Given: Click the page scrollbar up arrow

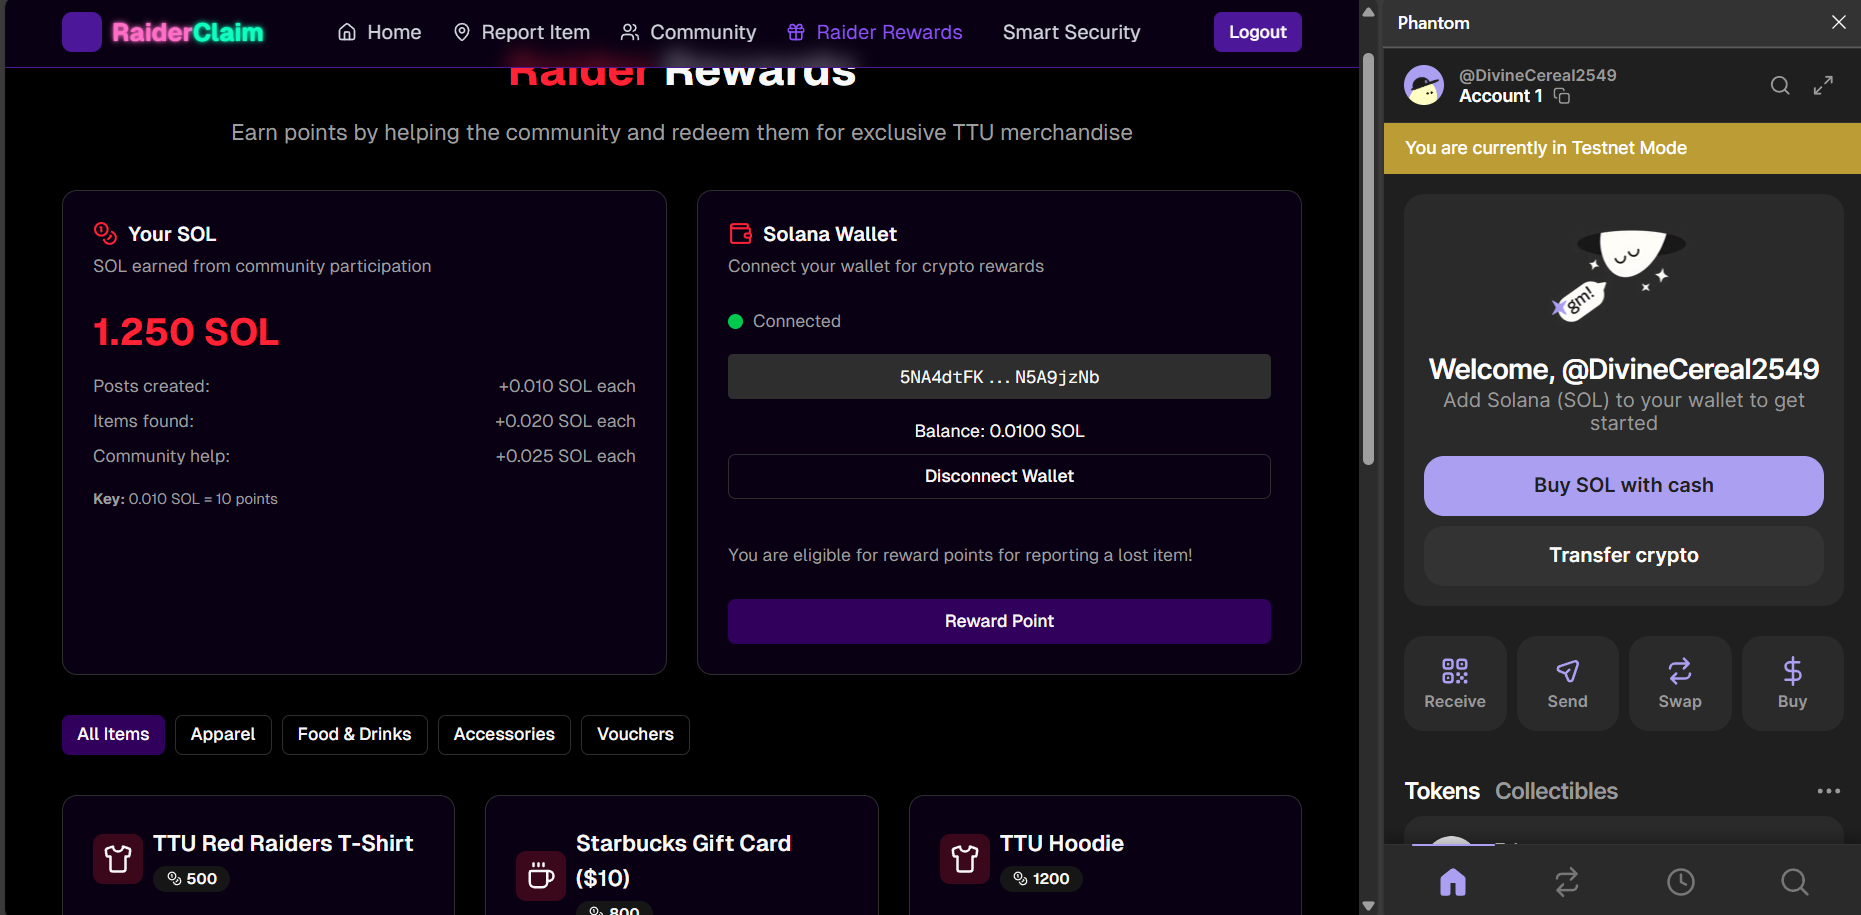Looking at the screenshot, I should pos(1368,12).
